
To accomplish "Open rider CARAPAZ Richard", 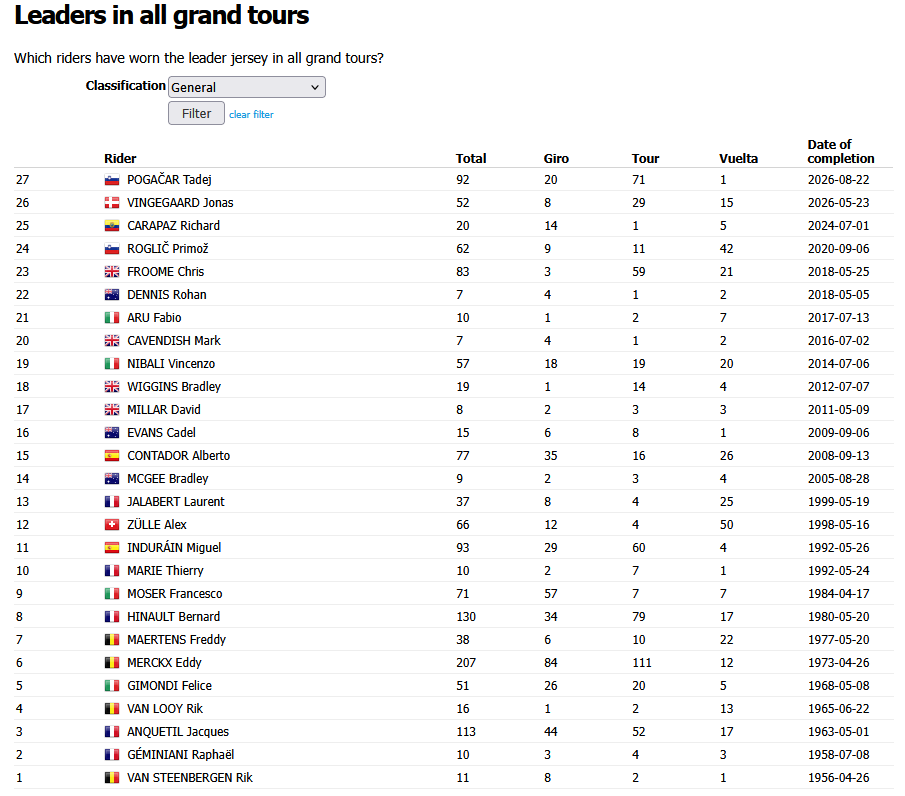I will tap(173, 226).
